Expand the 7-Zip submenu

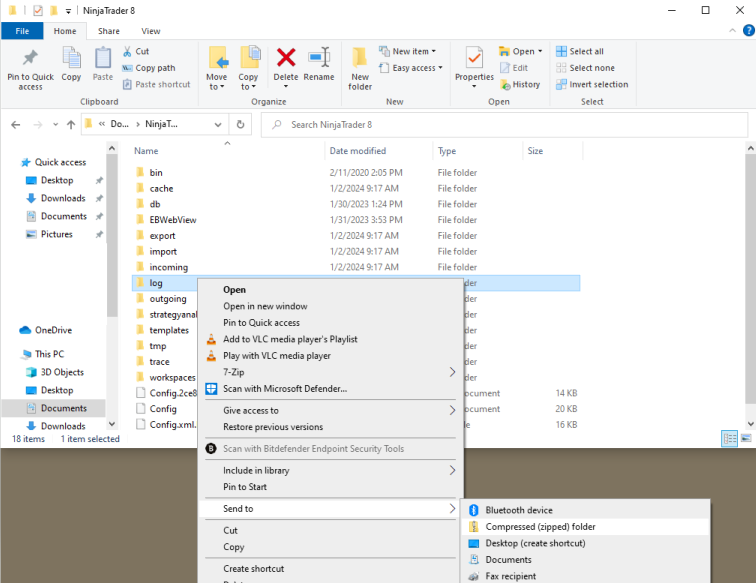[x=330, y=372]
